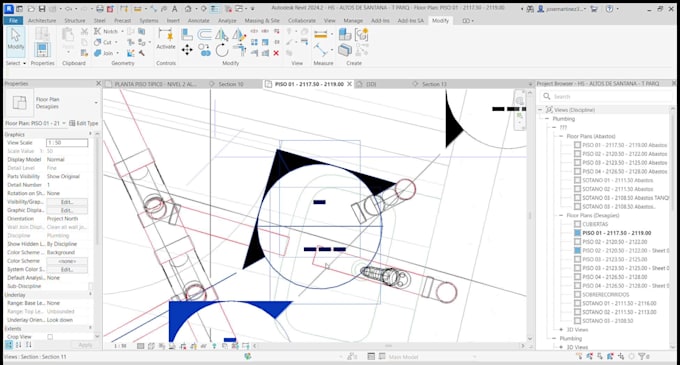Click the Text tool A icon
680x365 pixels.
pyautogui.click(x=174, y=9)
